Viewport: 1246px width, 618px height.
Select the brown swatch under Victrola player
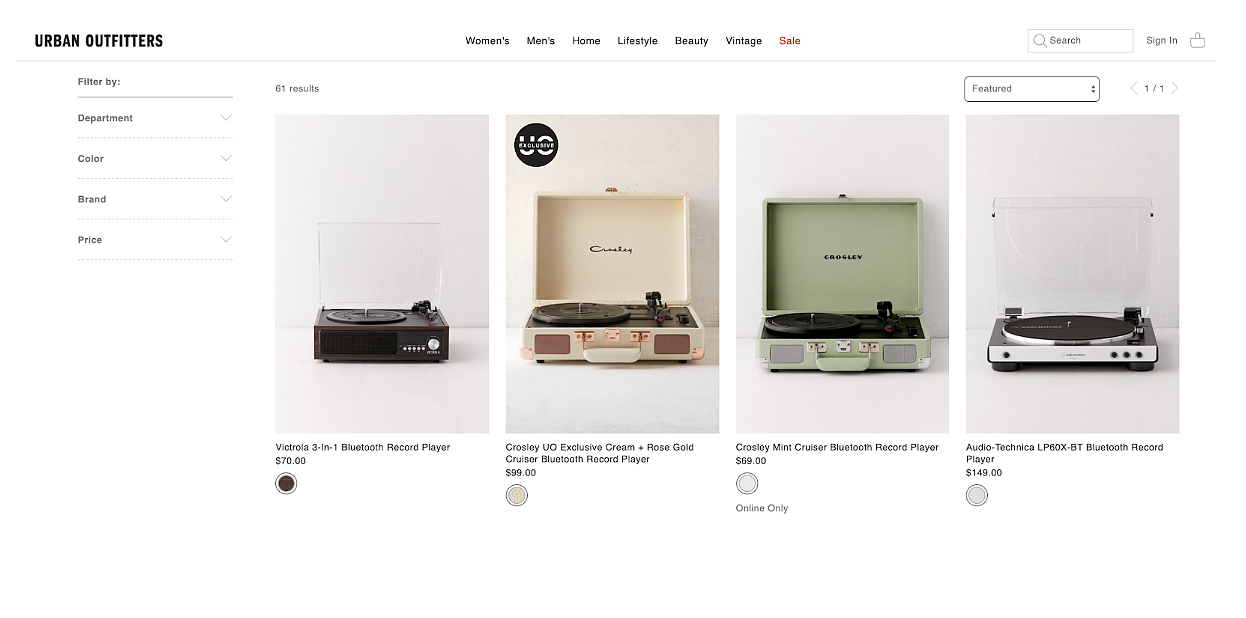click(x=287, y=484)
